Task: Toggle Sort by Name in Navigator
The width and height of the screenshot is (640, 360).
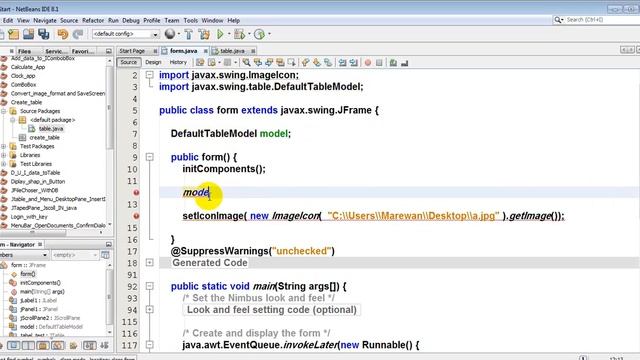Action: (90, 346)
